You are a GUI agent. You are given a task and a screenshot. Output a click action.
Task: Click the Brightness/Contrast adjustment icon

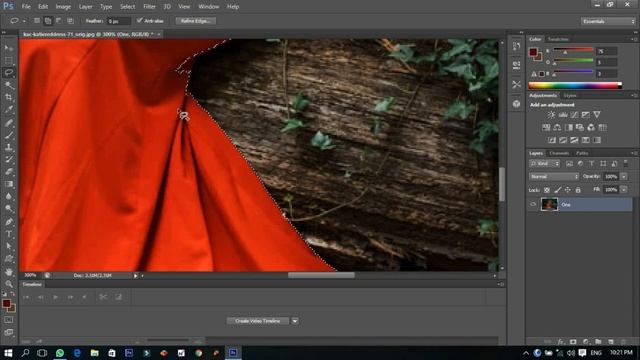pyautogui.click(x=551, y=115)
